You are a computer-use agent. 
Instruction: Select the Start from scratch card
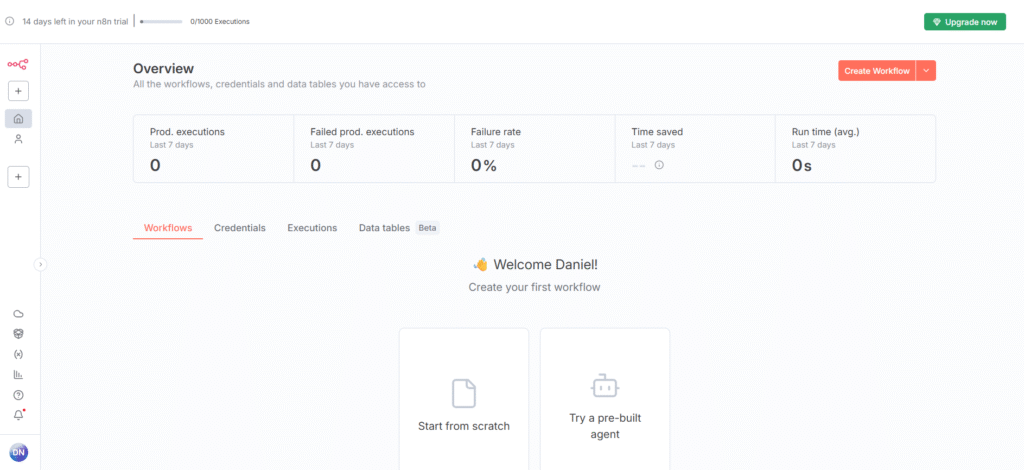point(464,400)
